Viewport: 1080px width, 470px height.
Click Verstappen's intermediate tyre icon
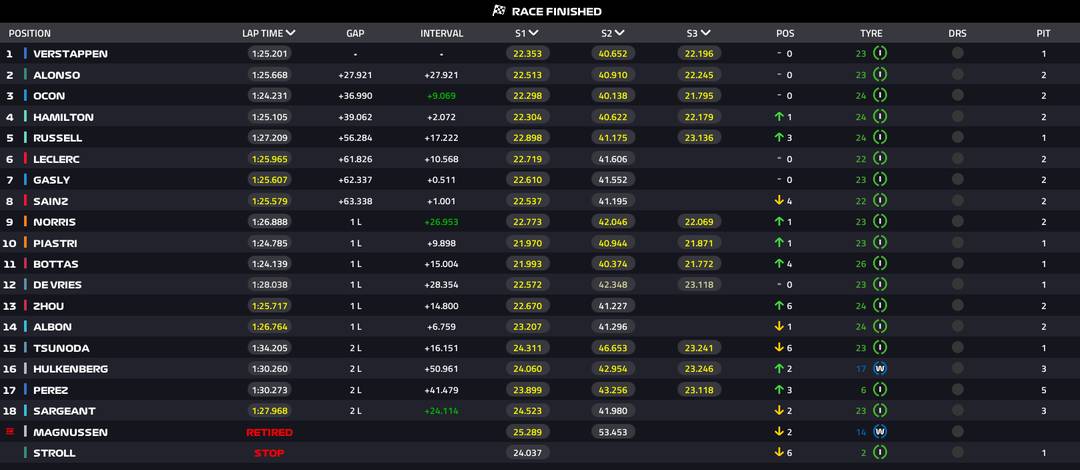click(x=880, y=53)
